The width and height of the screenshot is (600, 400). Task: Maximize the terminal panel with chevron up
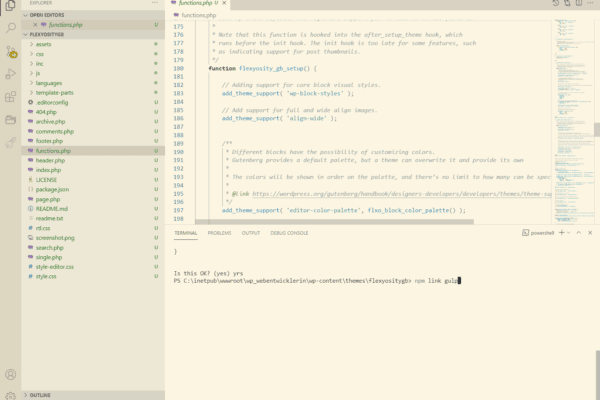(x=579, y=232)
